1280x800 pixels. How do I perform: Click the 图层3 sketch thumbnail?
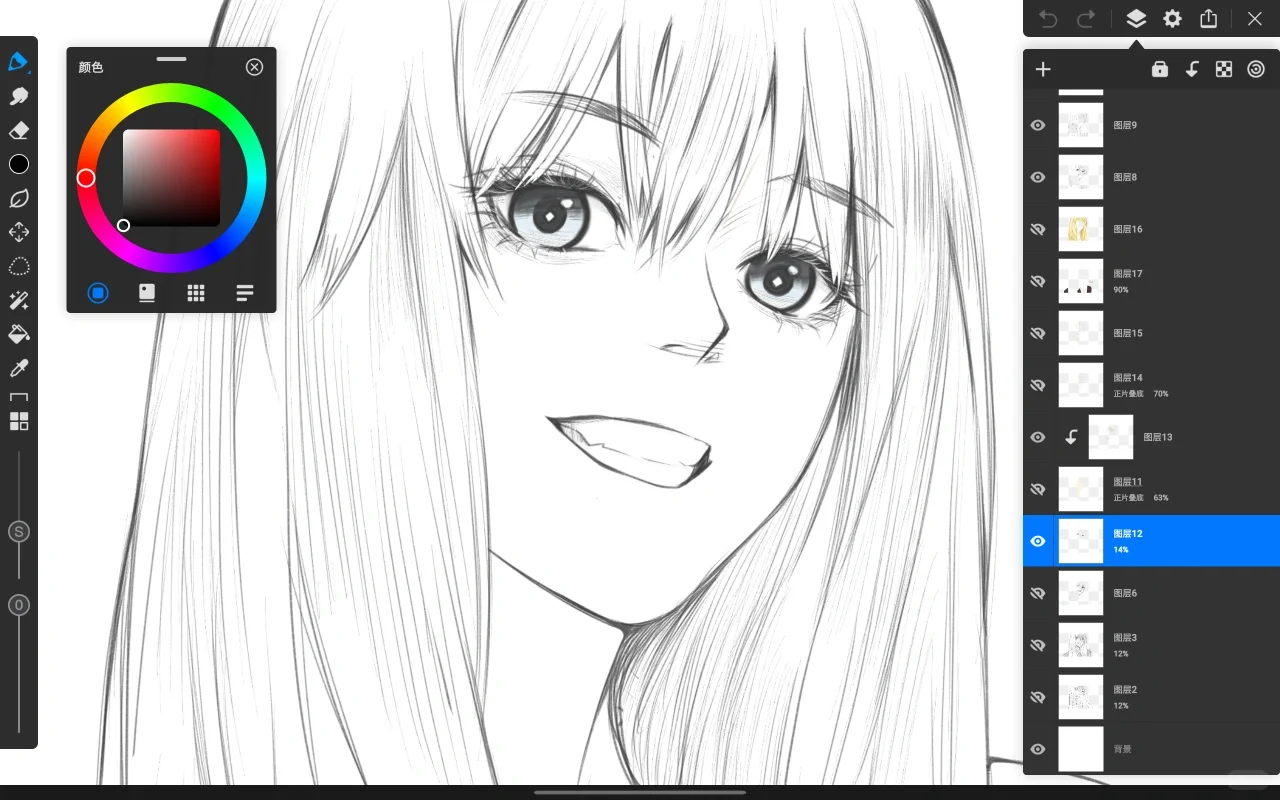point(1081,645)
